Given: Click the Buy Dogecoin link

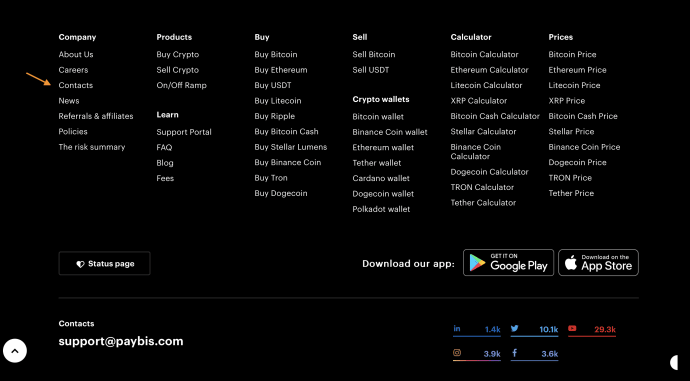Looking at the screenshot, I should (281, 193).
